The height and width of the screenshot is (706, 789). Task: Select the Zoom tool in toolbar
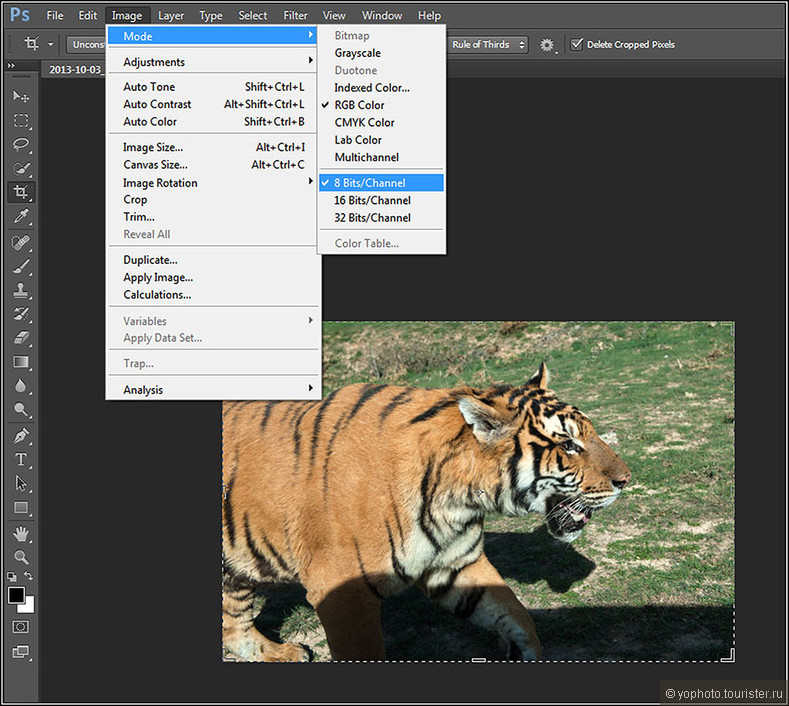pyautogui.click(x=21, y=557)
